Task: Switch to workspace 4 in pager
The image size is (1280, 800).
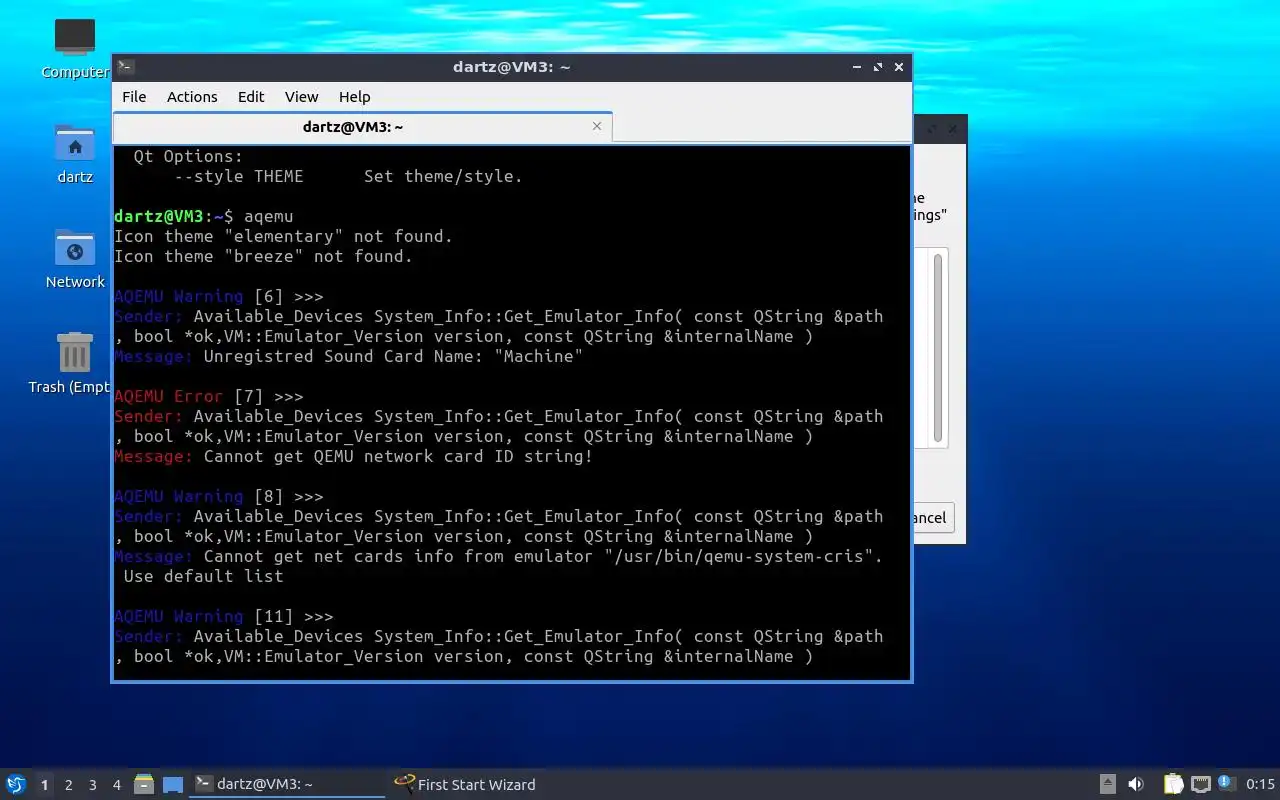Action: [x=116, y=785]
